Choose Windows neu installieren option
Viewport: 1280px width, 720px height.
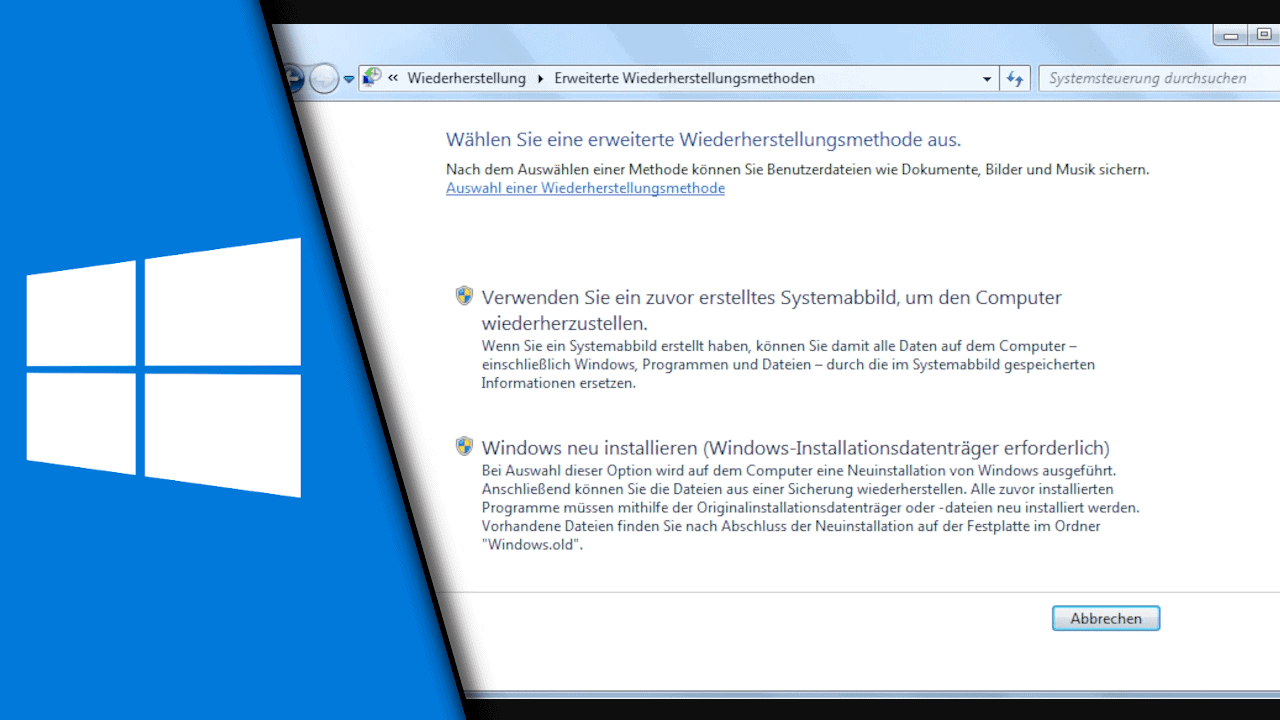795,447
